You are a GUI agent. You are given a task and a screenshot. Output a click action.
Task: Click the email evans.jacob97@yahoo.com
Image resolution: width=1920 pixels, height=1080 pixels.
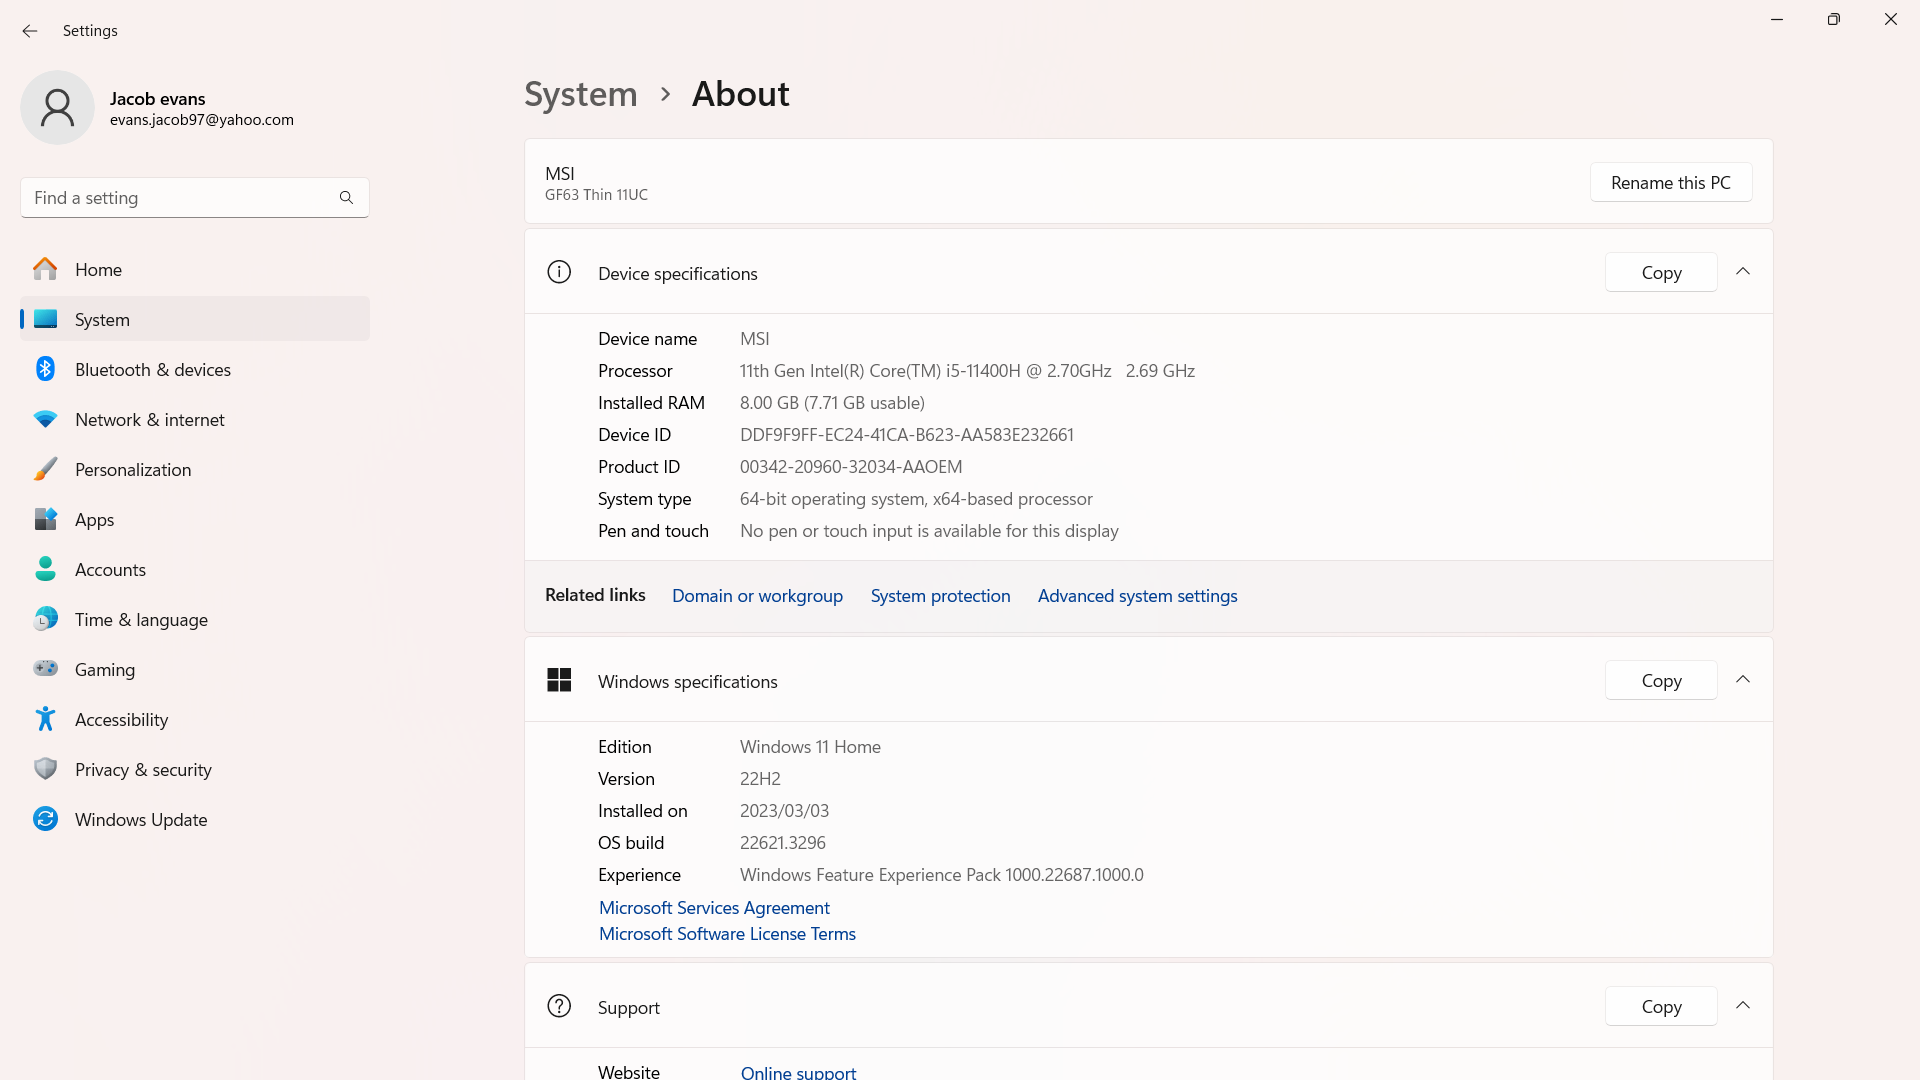202,120
